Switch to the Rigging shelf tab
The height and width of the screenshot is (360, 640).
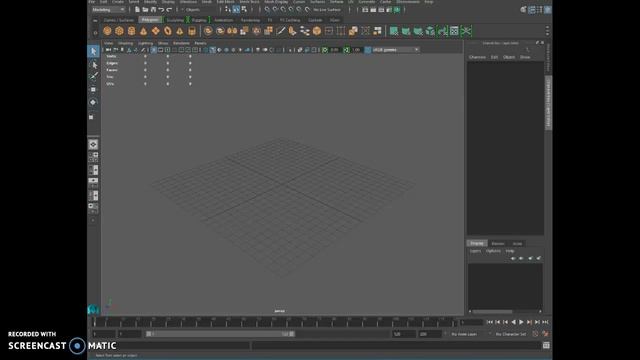coord(199,20)
